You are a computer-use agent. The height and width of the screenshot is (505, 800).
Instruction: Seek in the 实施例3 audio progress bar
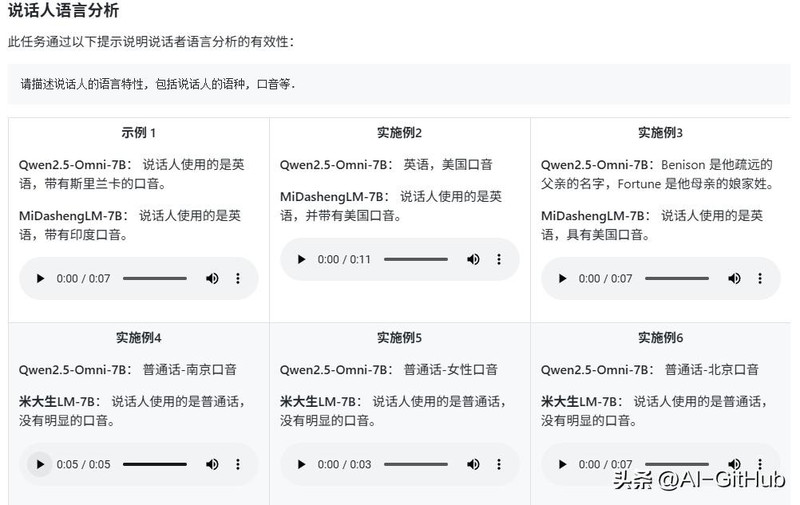coord(677,279)
